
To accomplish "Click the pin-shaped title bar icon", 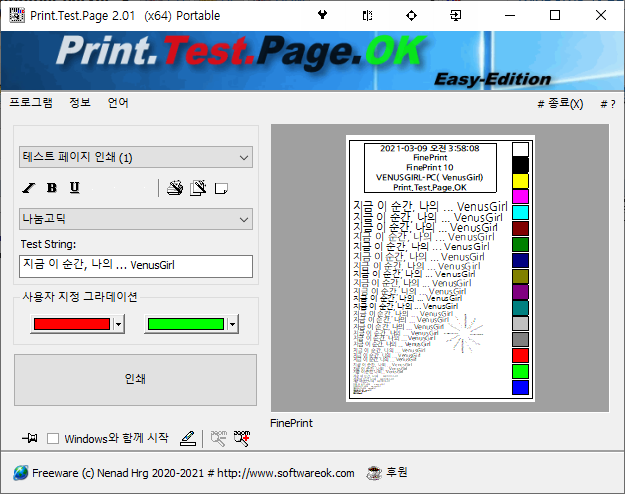I will pos(322,15).
